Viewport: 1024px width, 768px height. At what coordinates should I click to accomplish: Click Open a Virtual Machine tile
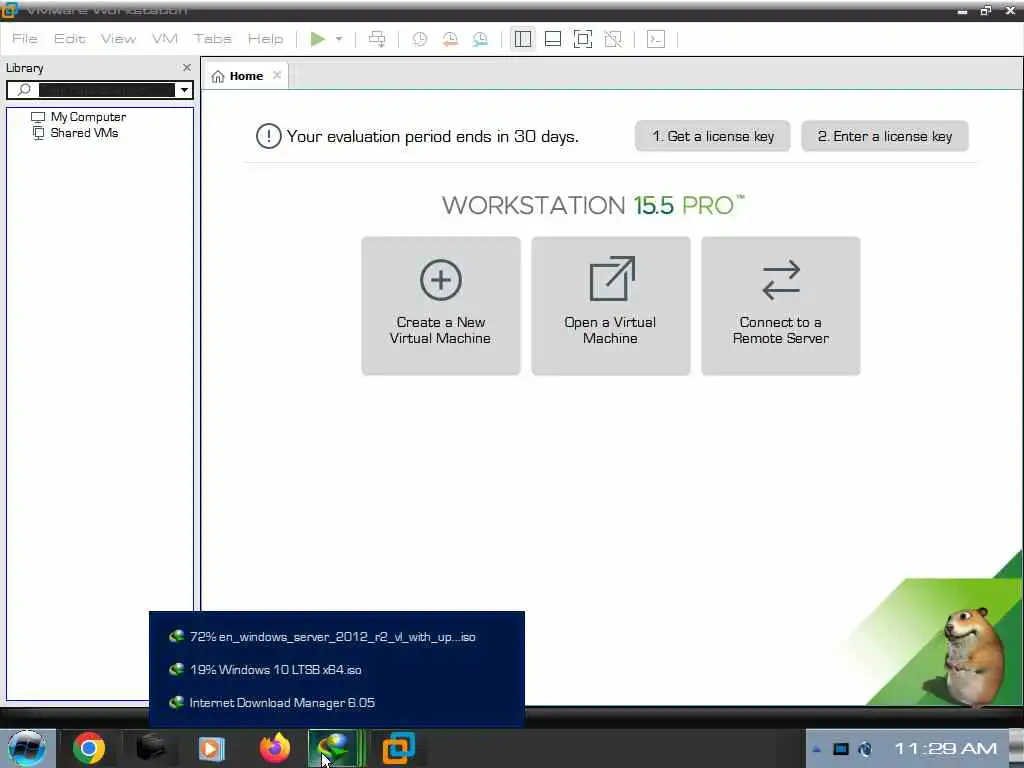(x=611, y=306)
